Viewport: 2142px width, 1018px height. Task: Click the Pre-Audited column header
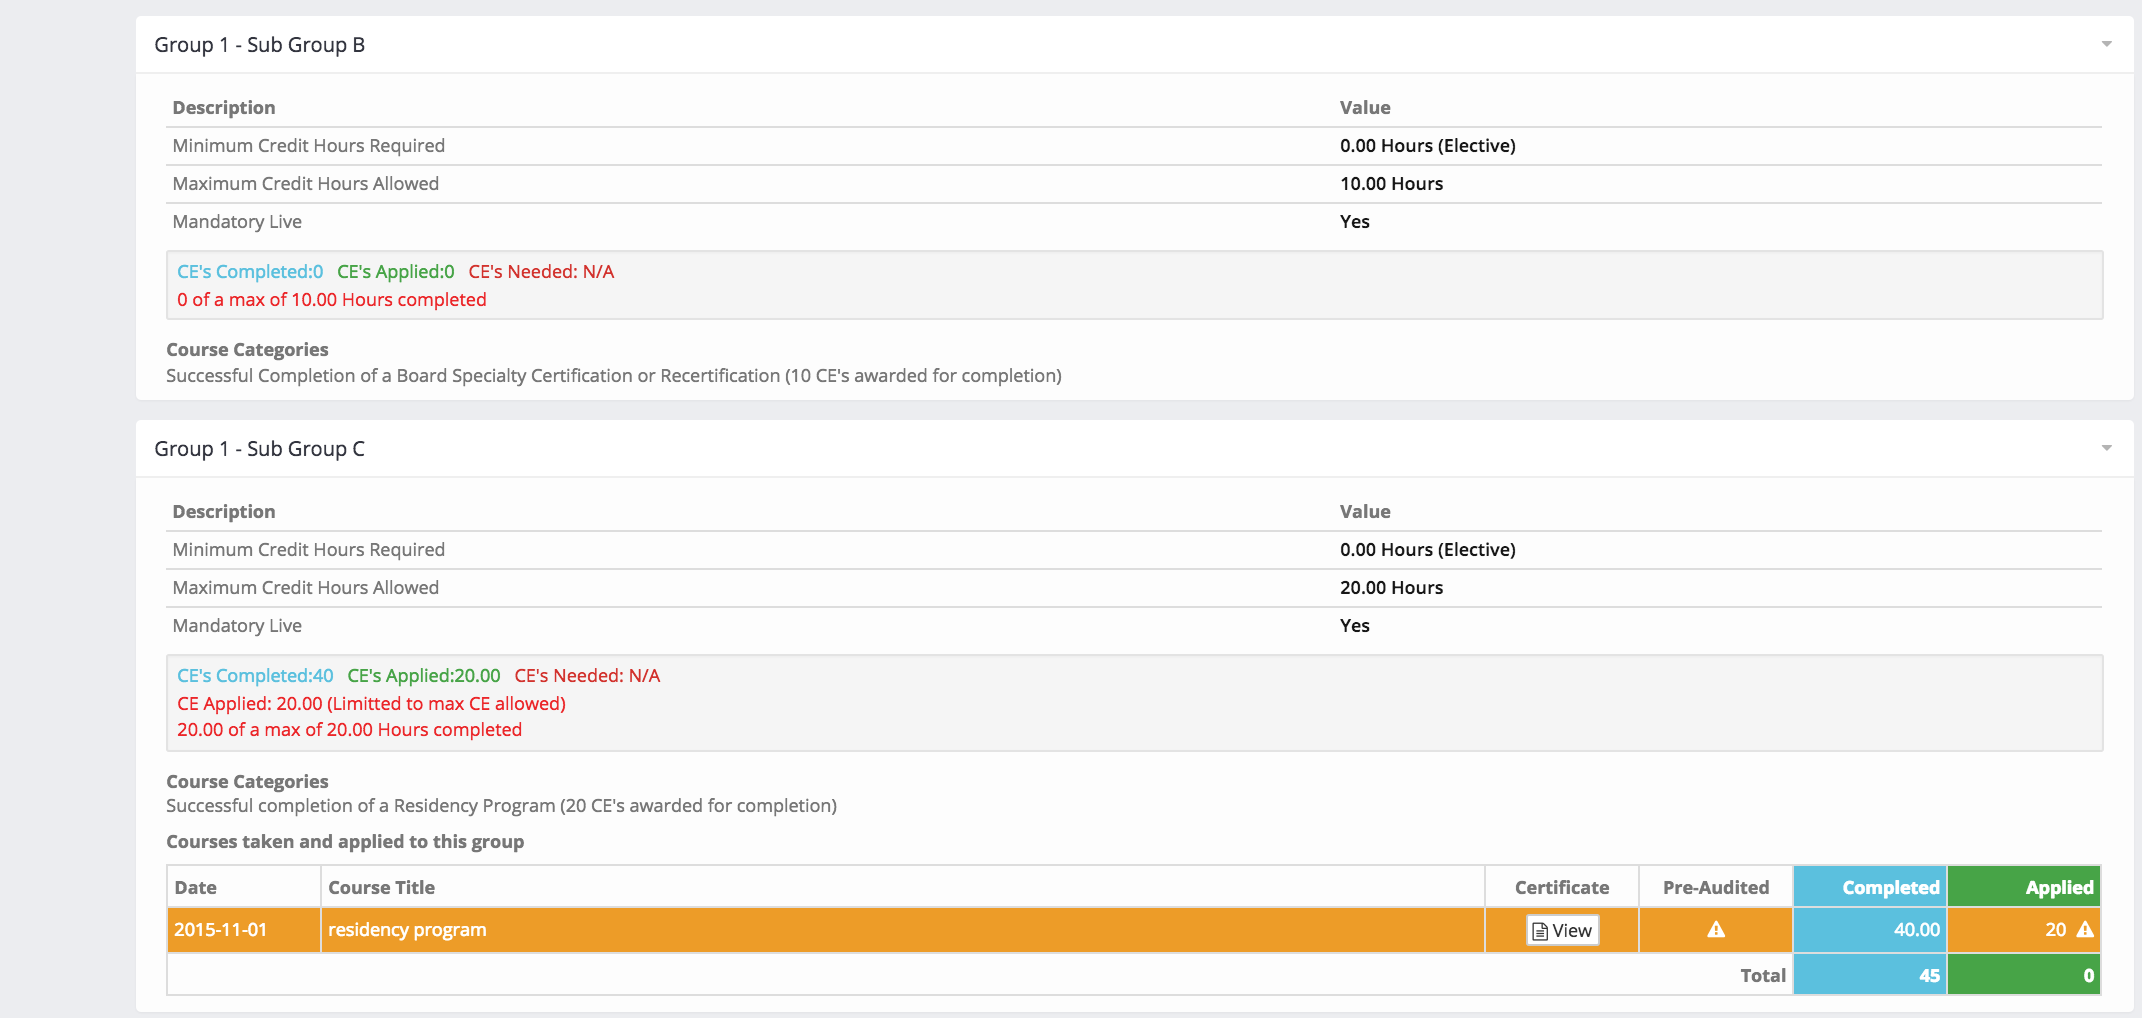1716,887
